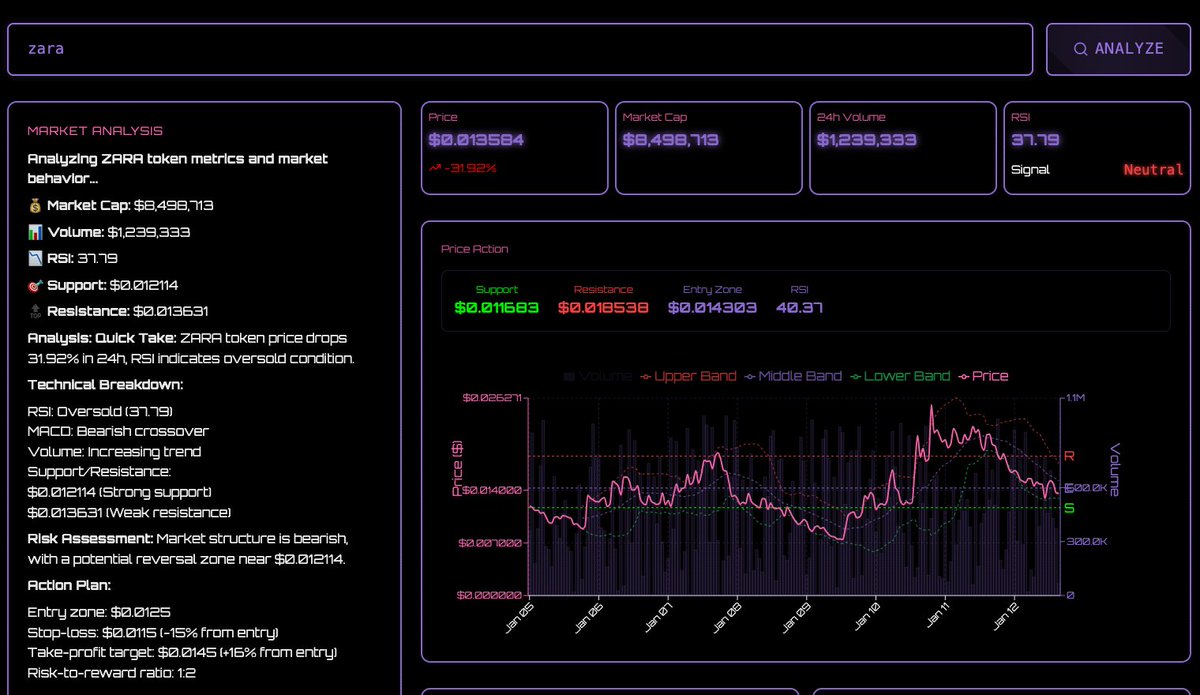This screenshot has height=695, width=1200.
Task: Toggle the Upper Band legend entry
Action: tap(688, 376)
